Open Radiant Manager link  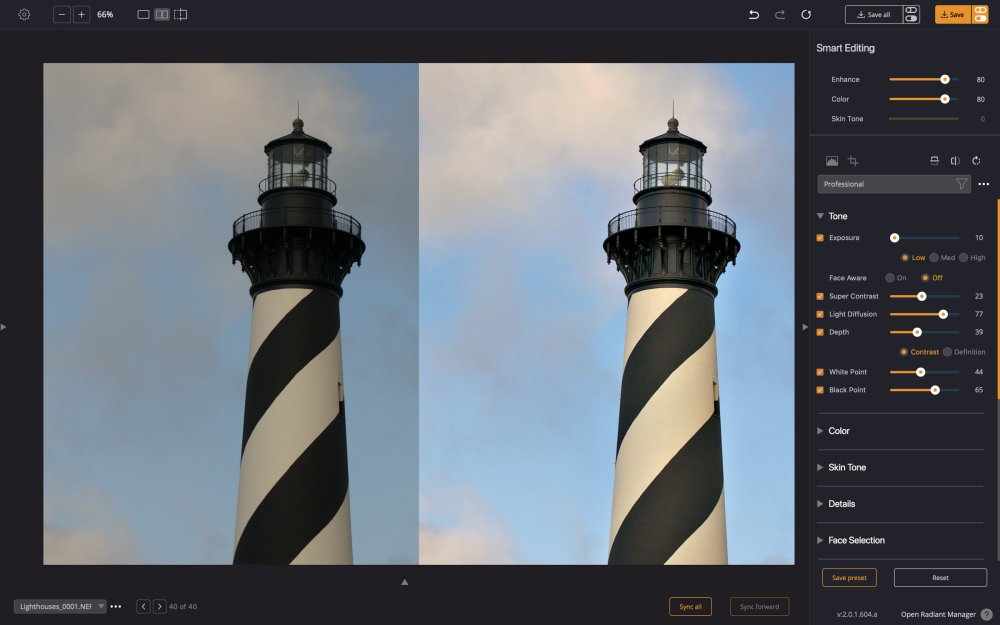[x=938, y=614]
